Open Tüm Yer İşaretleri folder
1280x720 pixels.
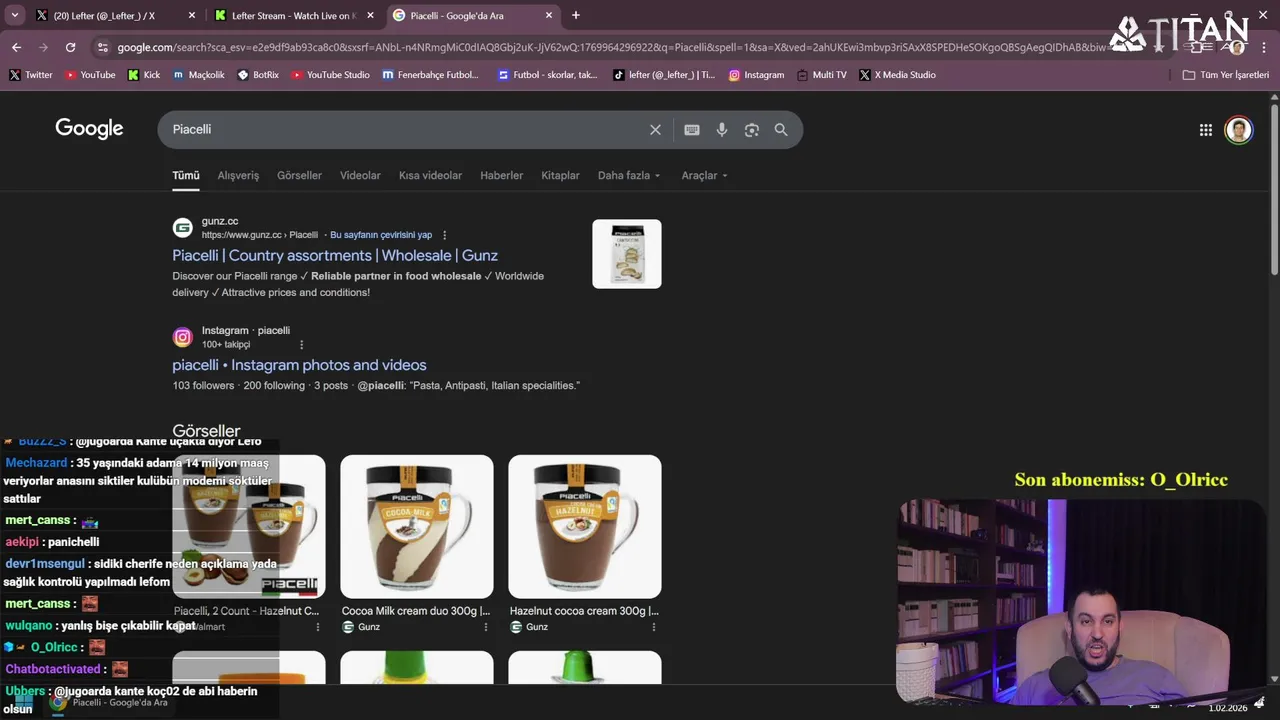click(x=1225, y=75)
